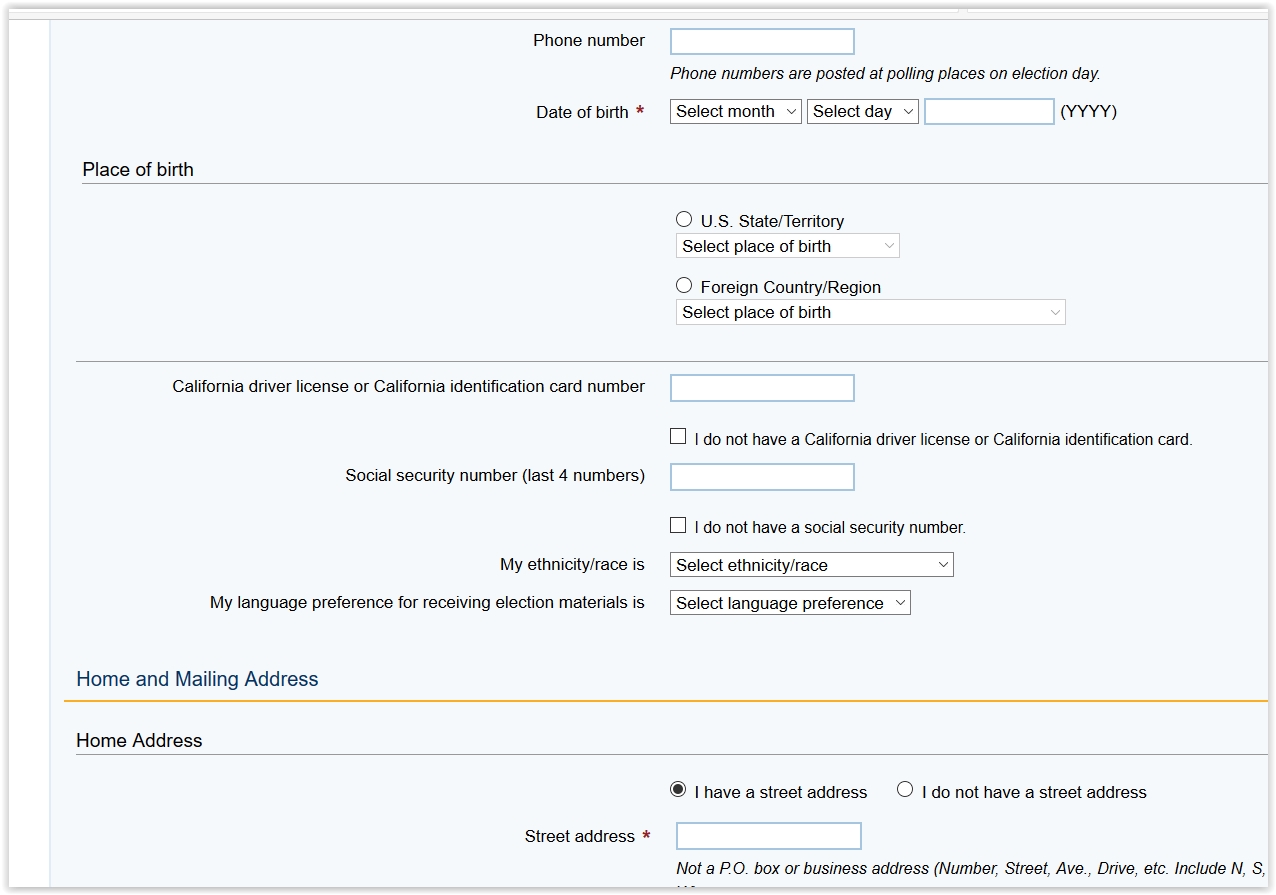
Task: Click the election materials language preference label
Action: tap(427, 603)
